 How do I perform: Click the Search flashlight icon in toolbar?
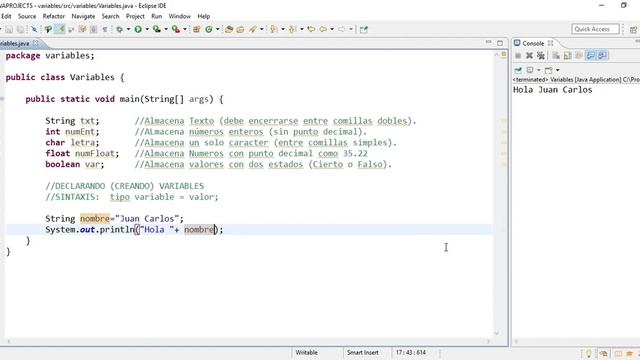(x=253, y=29)
